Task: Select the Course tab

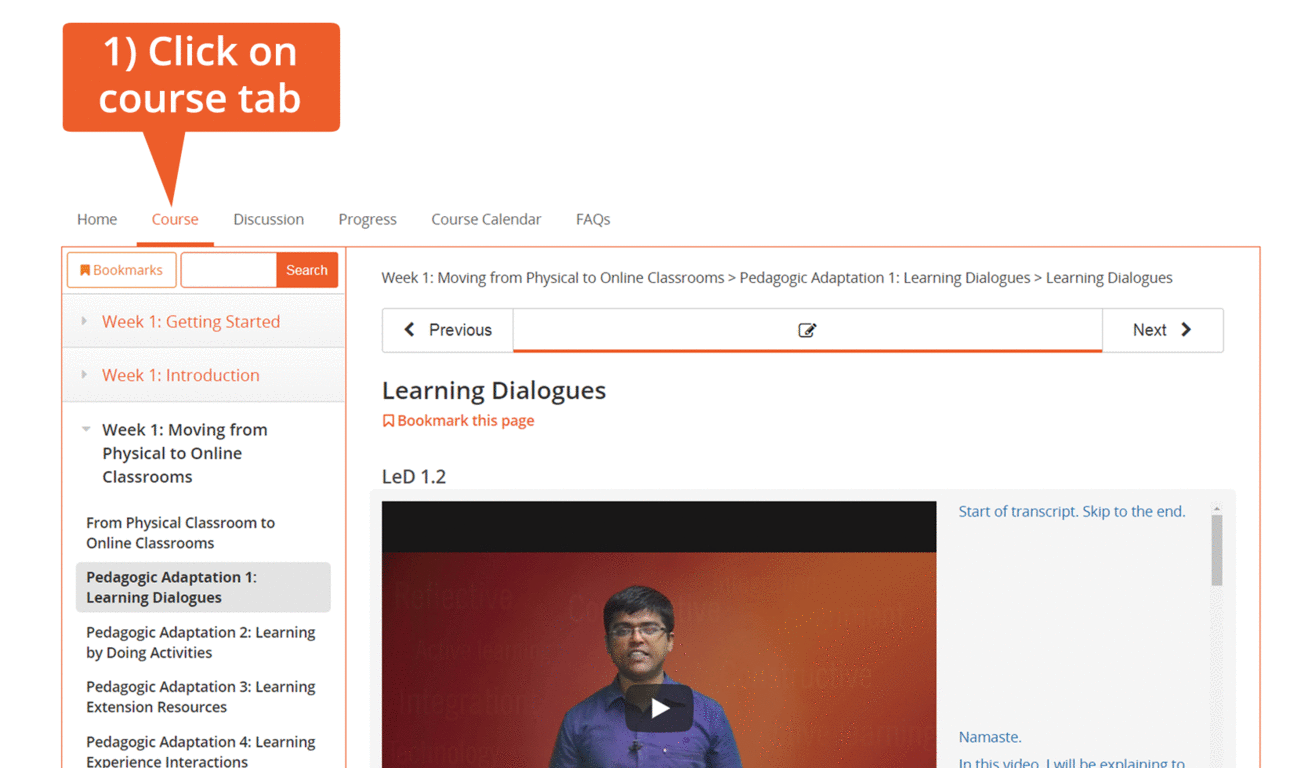Action: point(175,219)
